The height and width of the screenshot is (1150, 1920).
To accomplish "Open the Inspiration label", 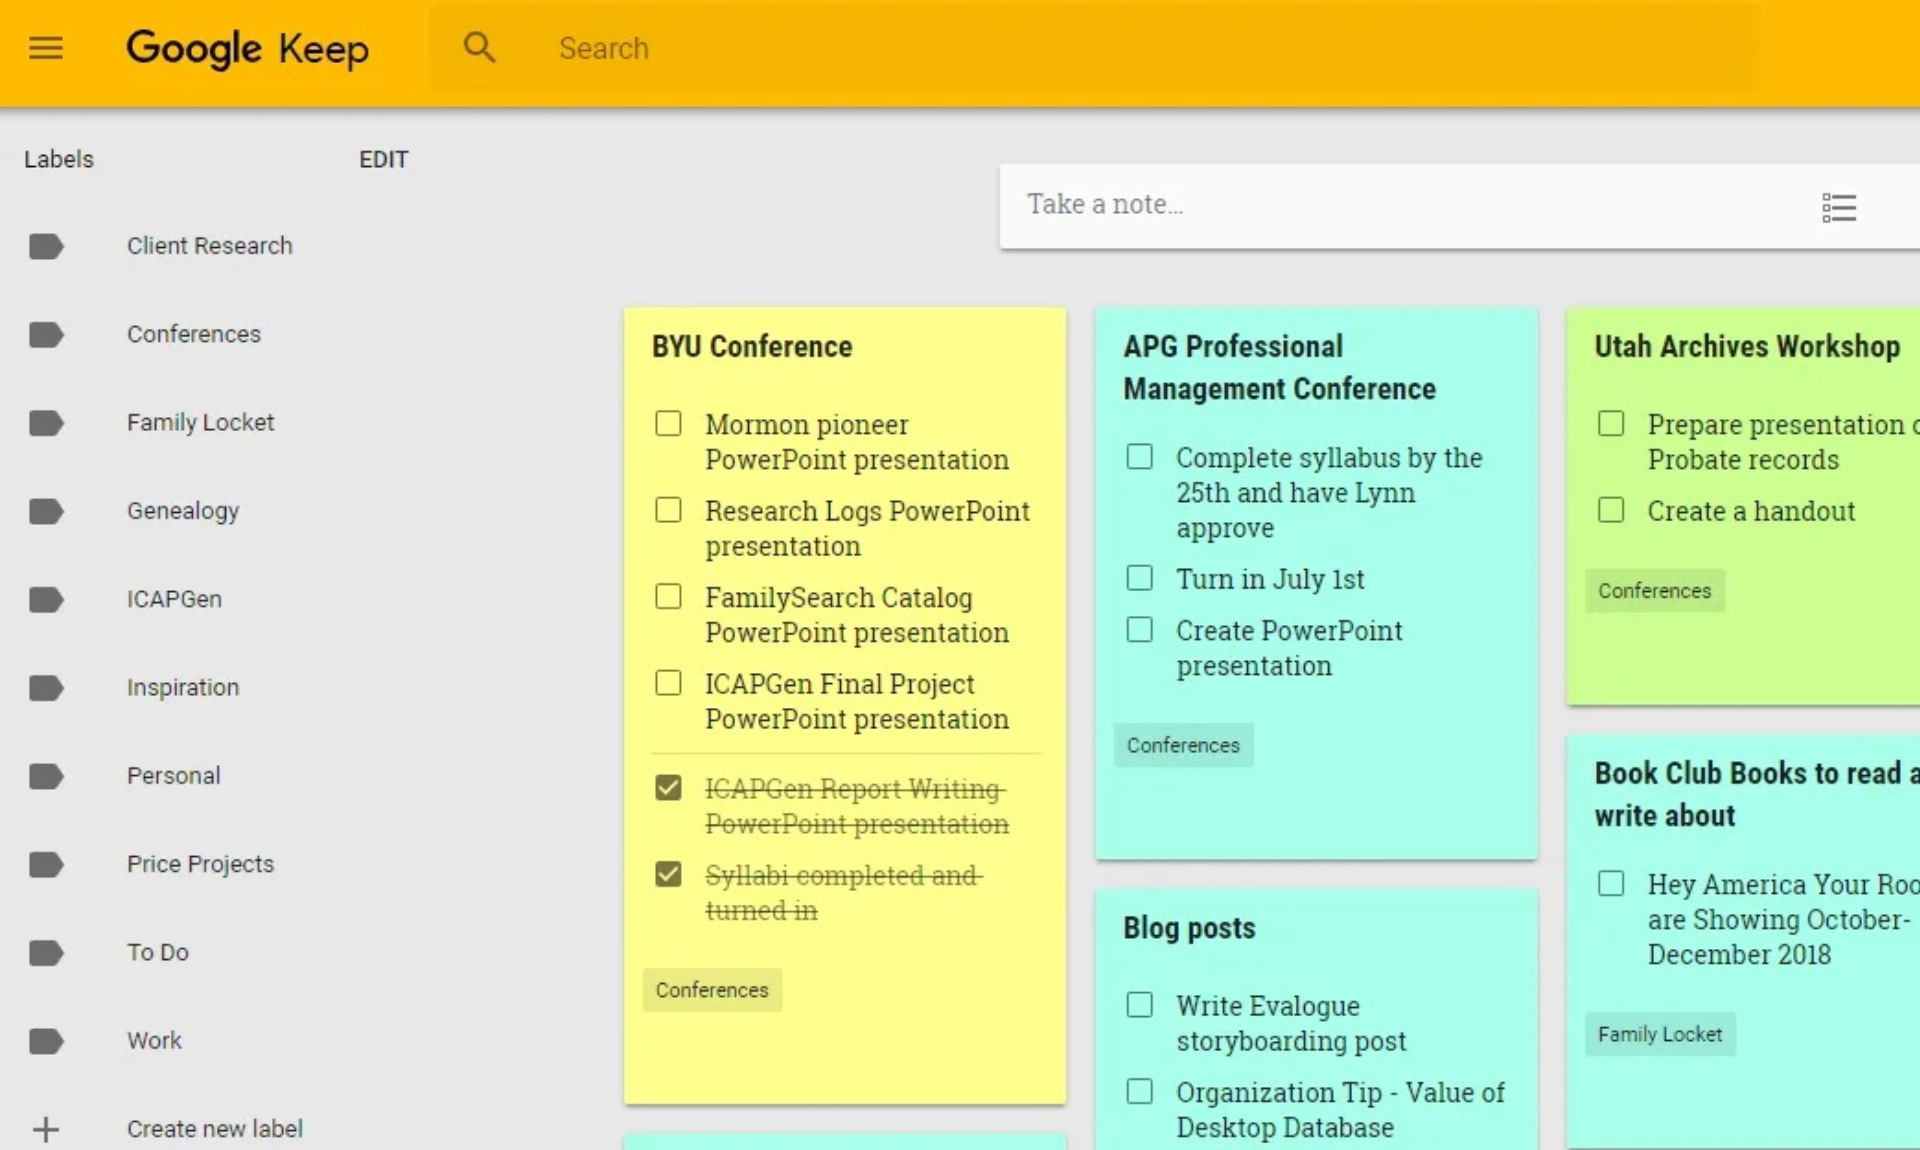I will point(183,688).
